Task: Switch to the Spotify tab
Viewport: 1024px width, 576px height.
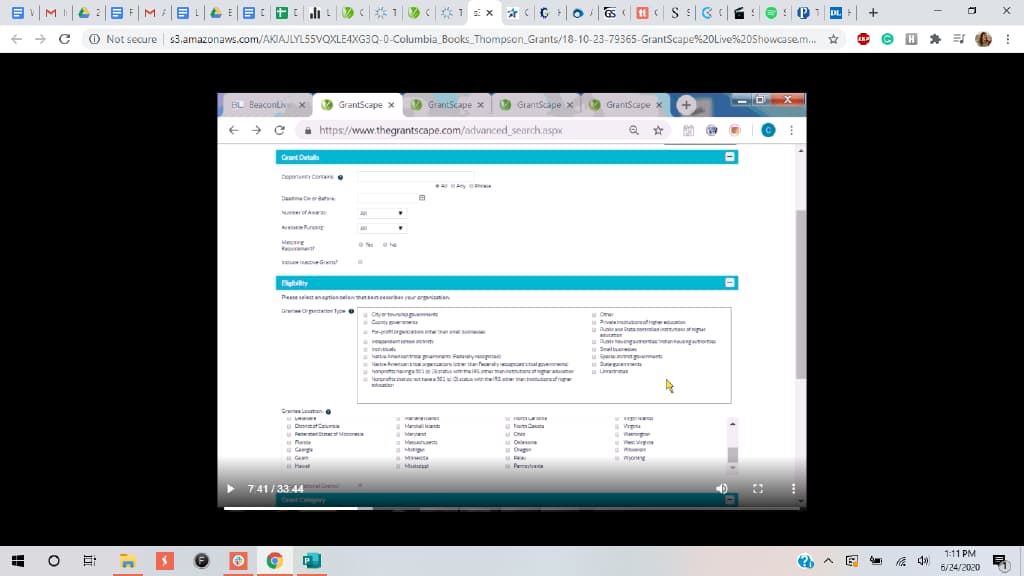Action: 771,12
